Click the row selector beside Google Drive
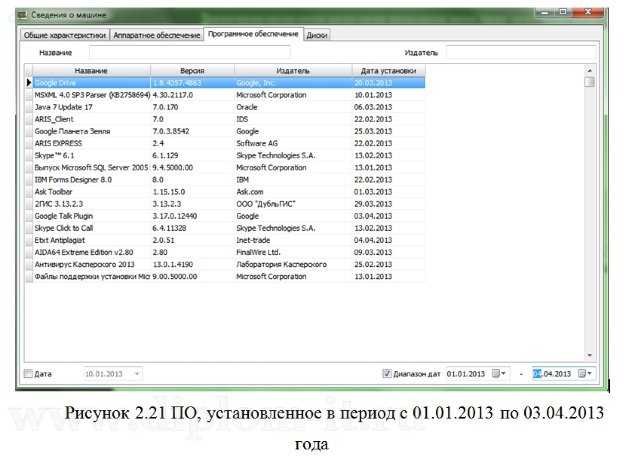 coord(28,83)
